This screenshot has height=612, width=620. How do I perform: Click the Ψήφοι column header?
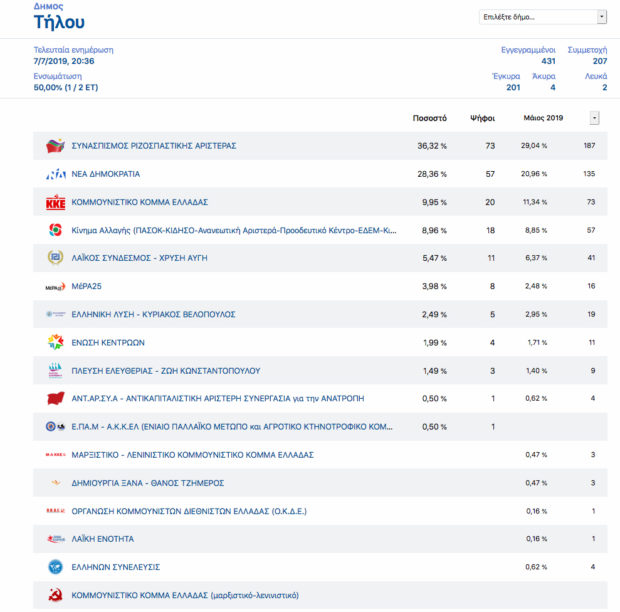[482, 118]
